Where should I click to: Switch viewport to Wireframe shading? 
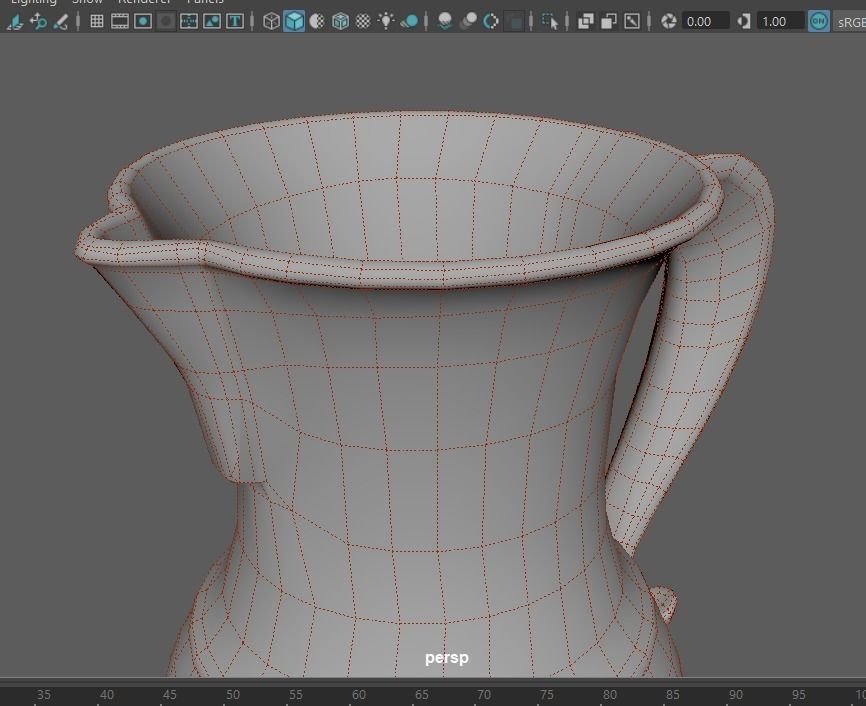(271, 22)
